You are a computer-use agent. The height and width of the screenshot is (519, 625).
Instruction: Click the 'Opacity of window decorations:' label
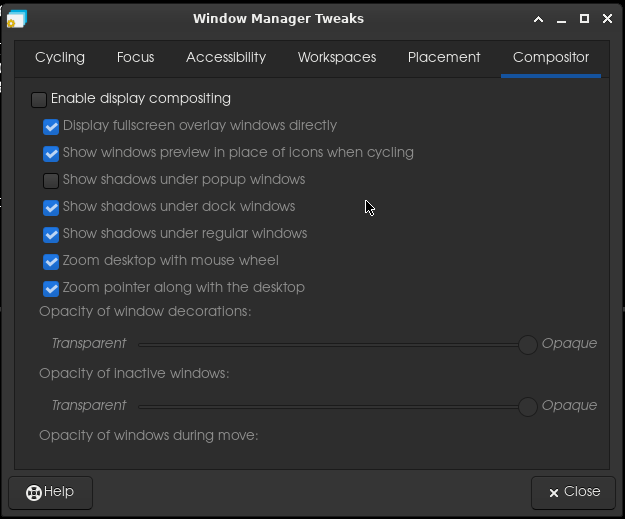point(145,311)
